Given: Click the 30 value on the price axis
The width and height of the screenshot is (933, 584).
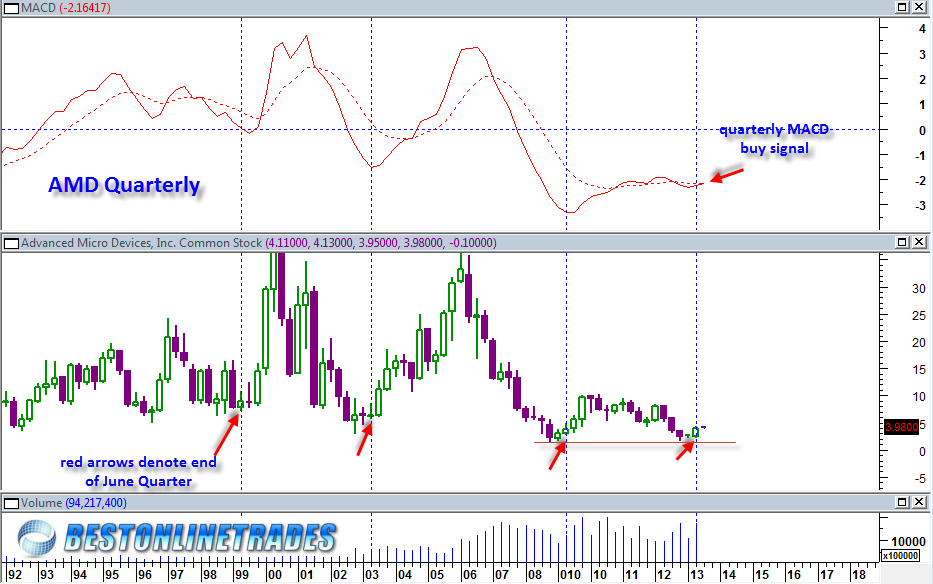Looking at the screenshot, I should click(919, 289).
